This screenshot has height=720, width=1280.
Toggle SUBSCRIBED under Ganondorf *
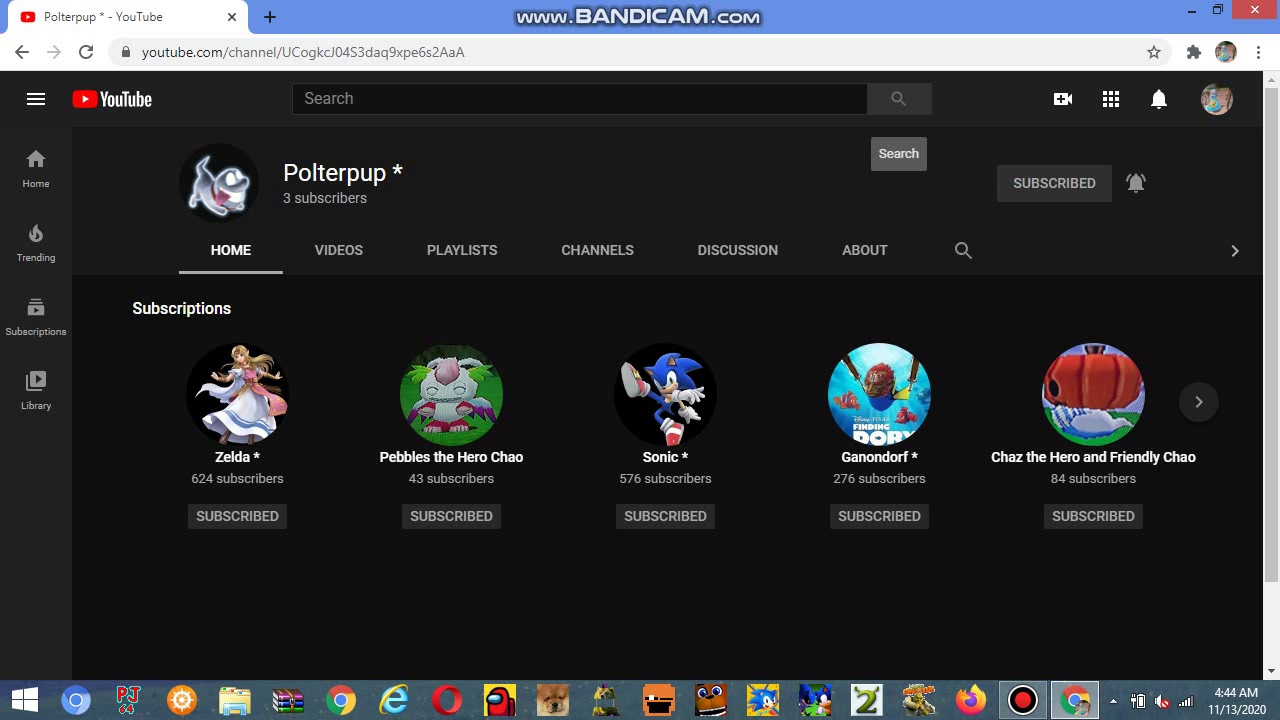click(879, 516)
